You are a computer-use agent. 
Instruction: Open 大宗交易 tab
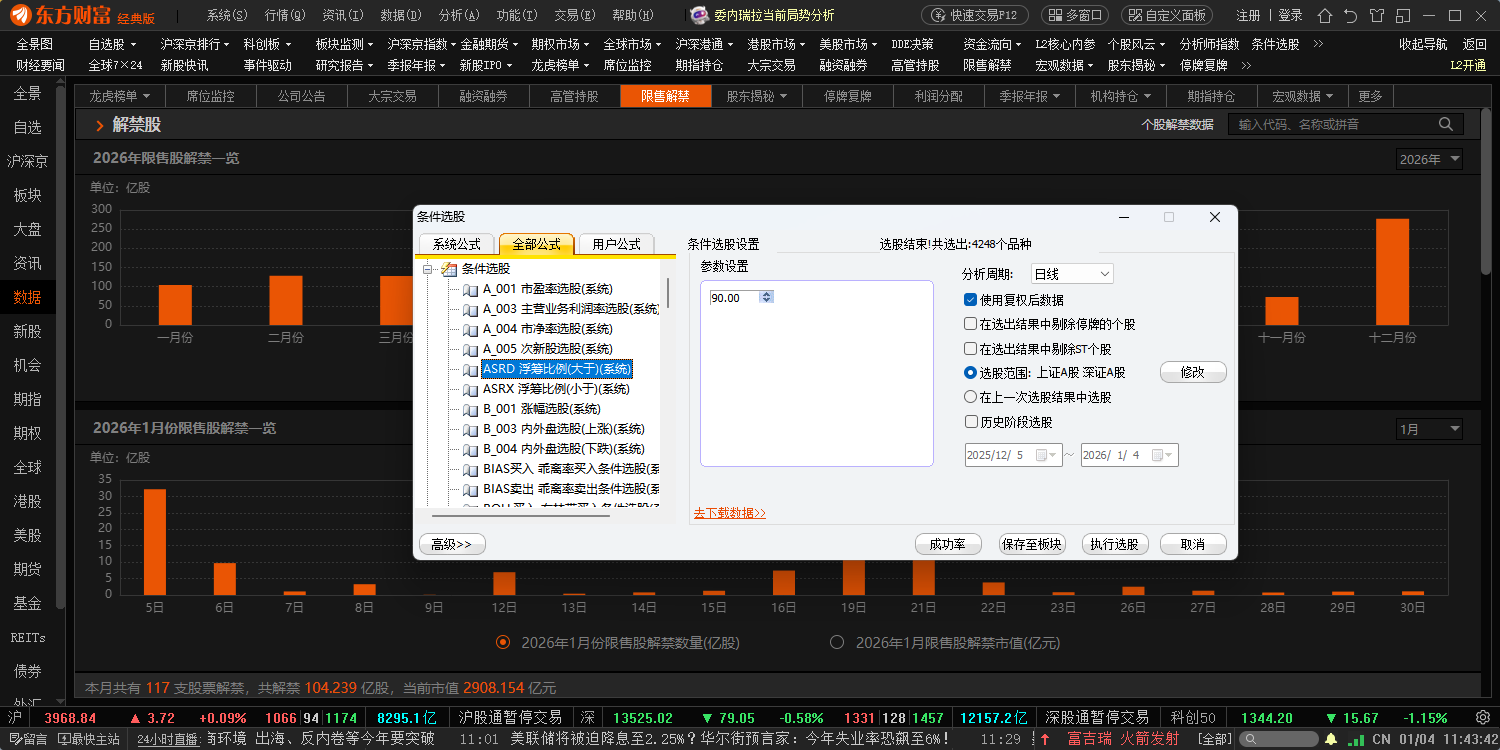[392, 96]
